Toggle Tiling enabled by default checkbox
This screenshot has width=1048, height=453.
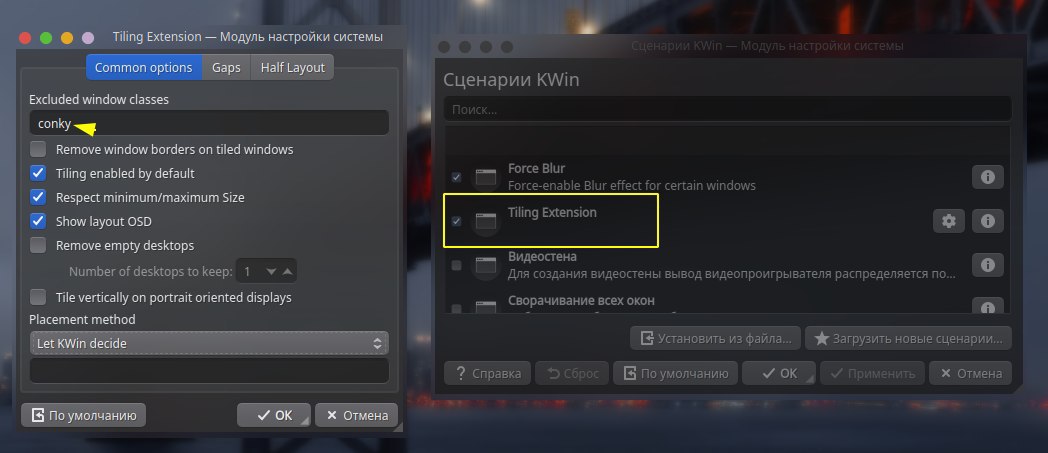38,173
